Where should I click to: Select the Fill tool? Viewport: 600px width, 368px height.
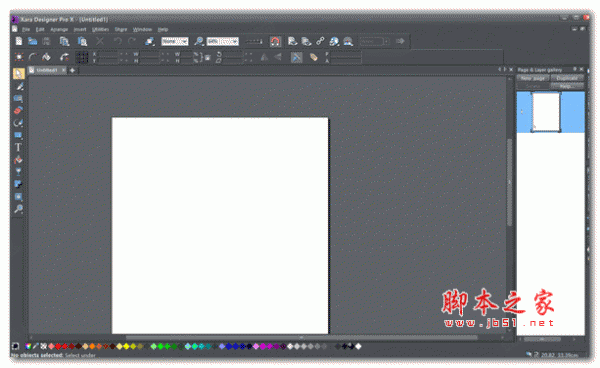tap(18, 160)
